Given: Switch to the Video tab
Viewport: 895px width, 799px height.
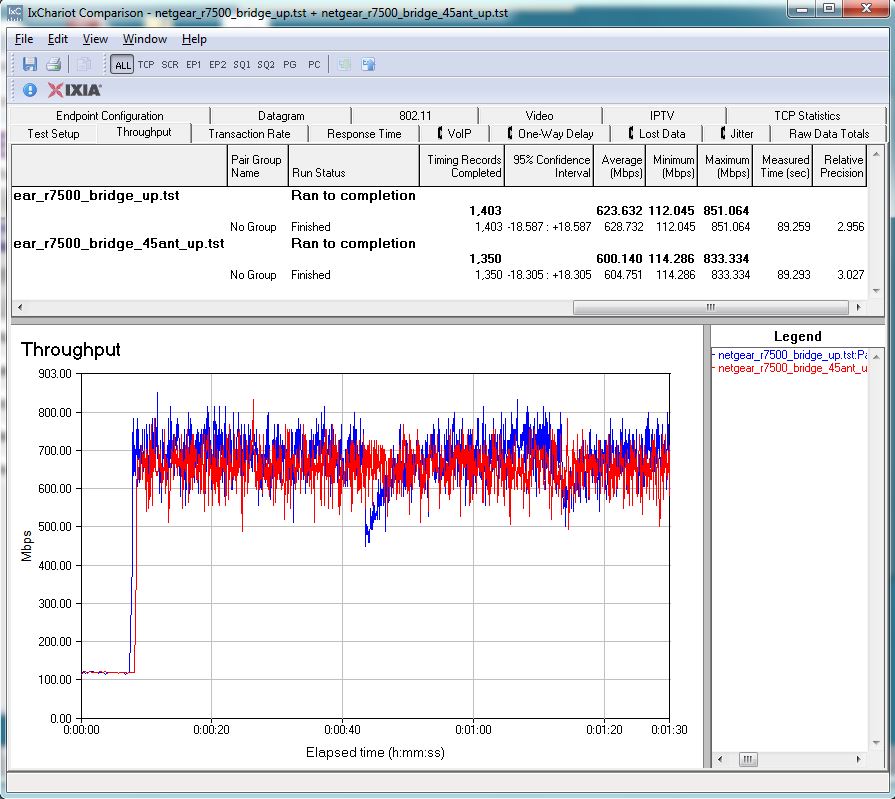Looking at the screenshot, I should 539,115.
